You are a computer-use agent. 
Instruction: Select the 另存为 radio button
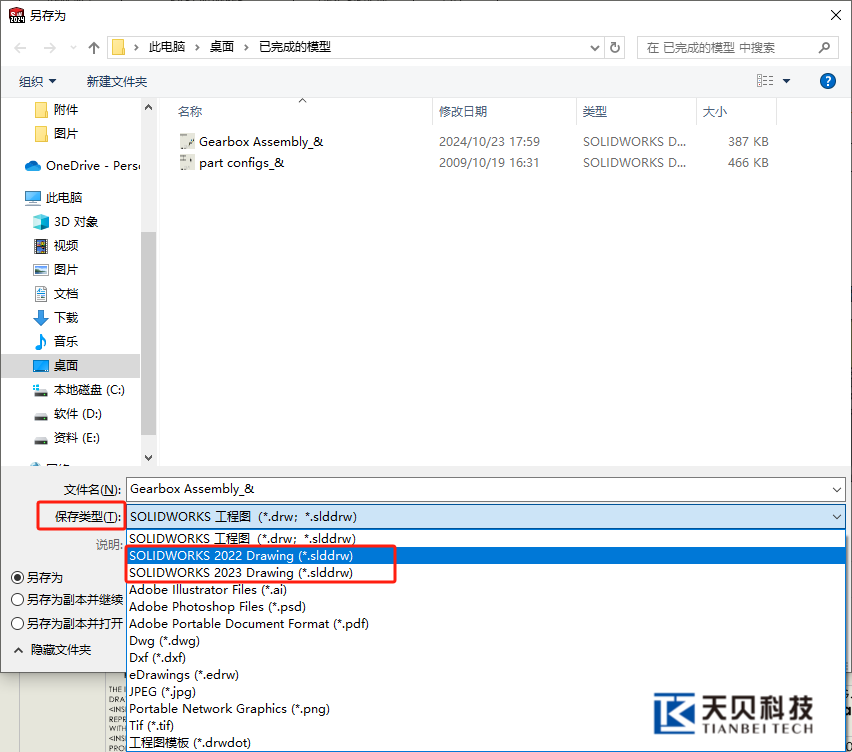point(17,578)
